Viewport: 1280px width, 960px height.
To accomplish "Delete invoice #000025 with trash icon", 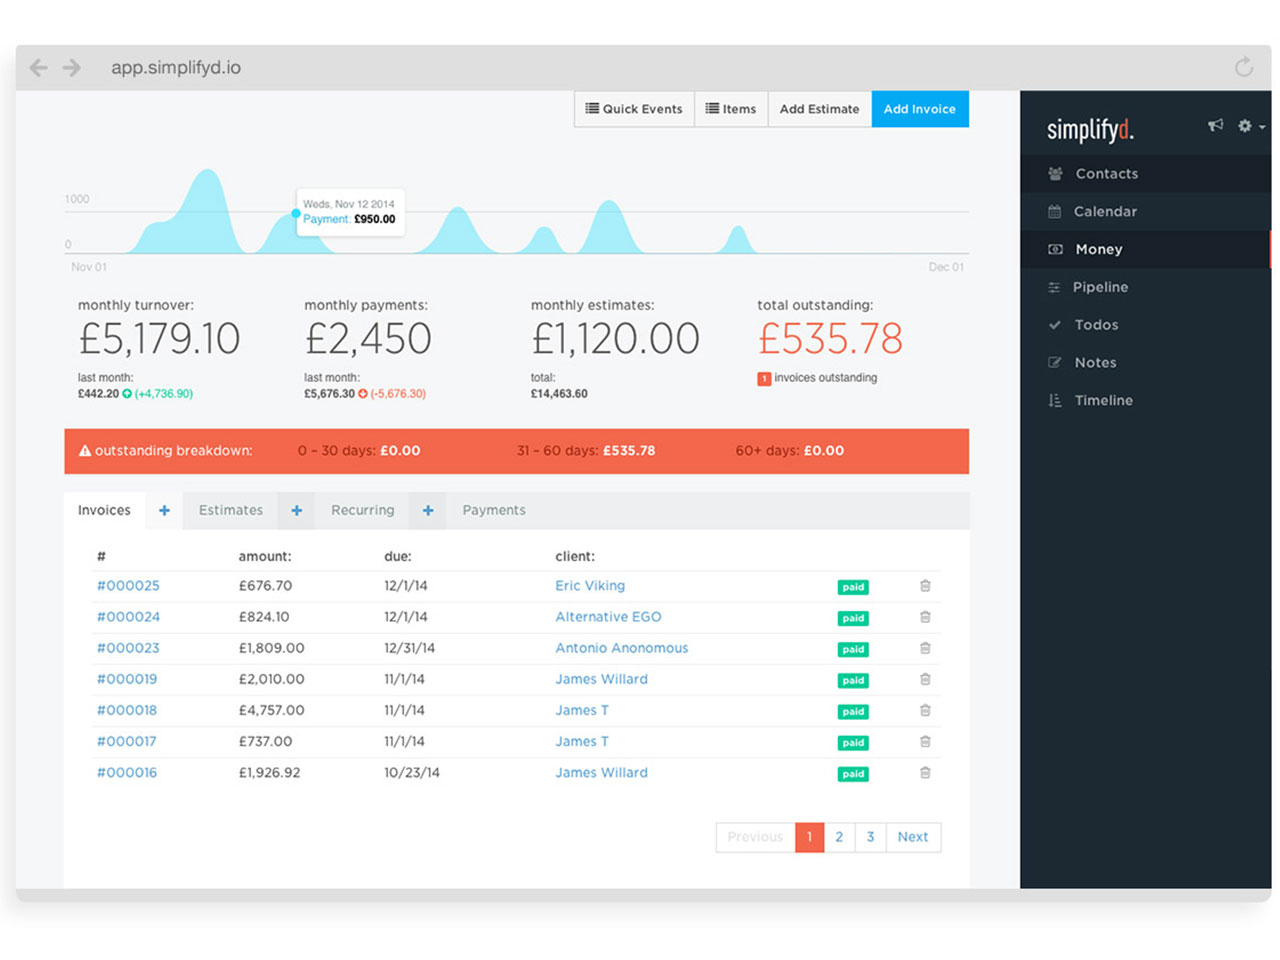I will [x=925, y=586].
